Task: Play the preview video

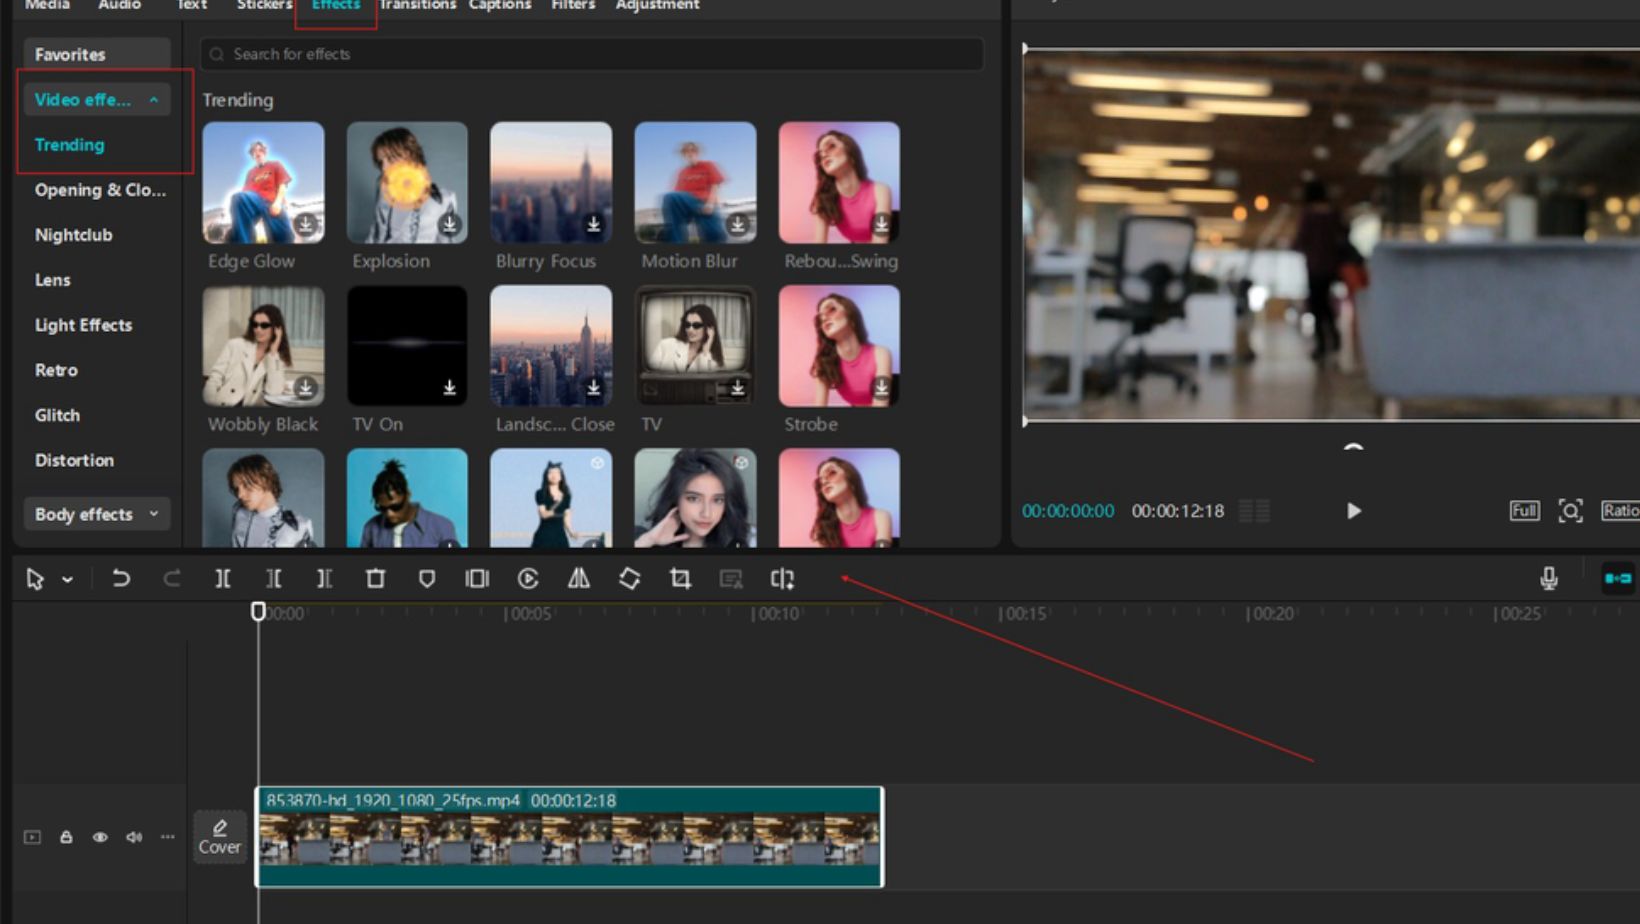Action: click(1354, 511)
